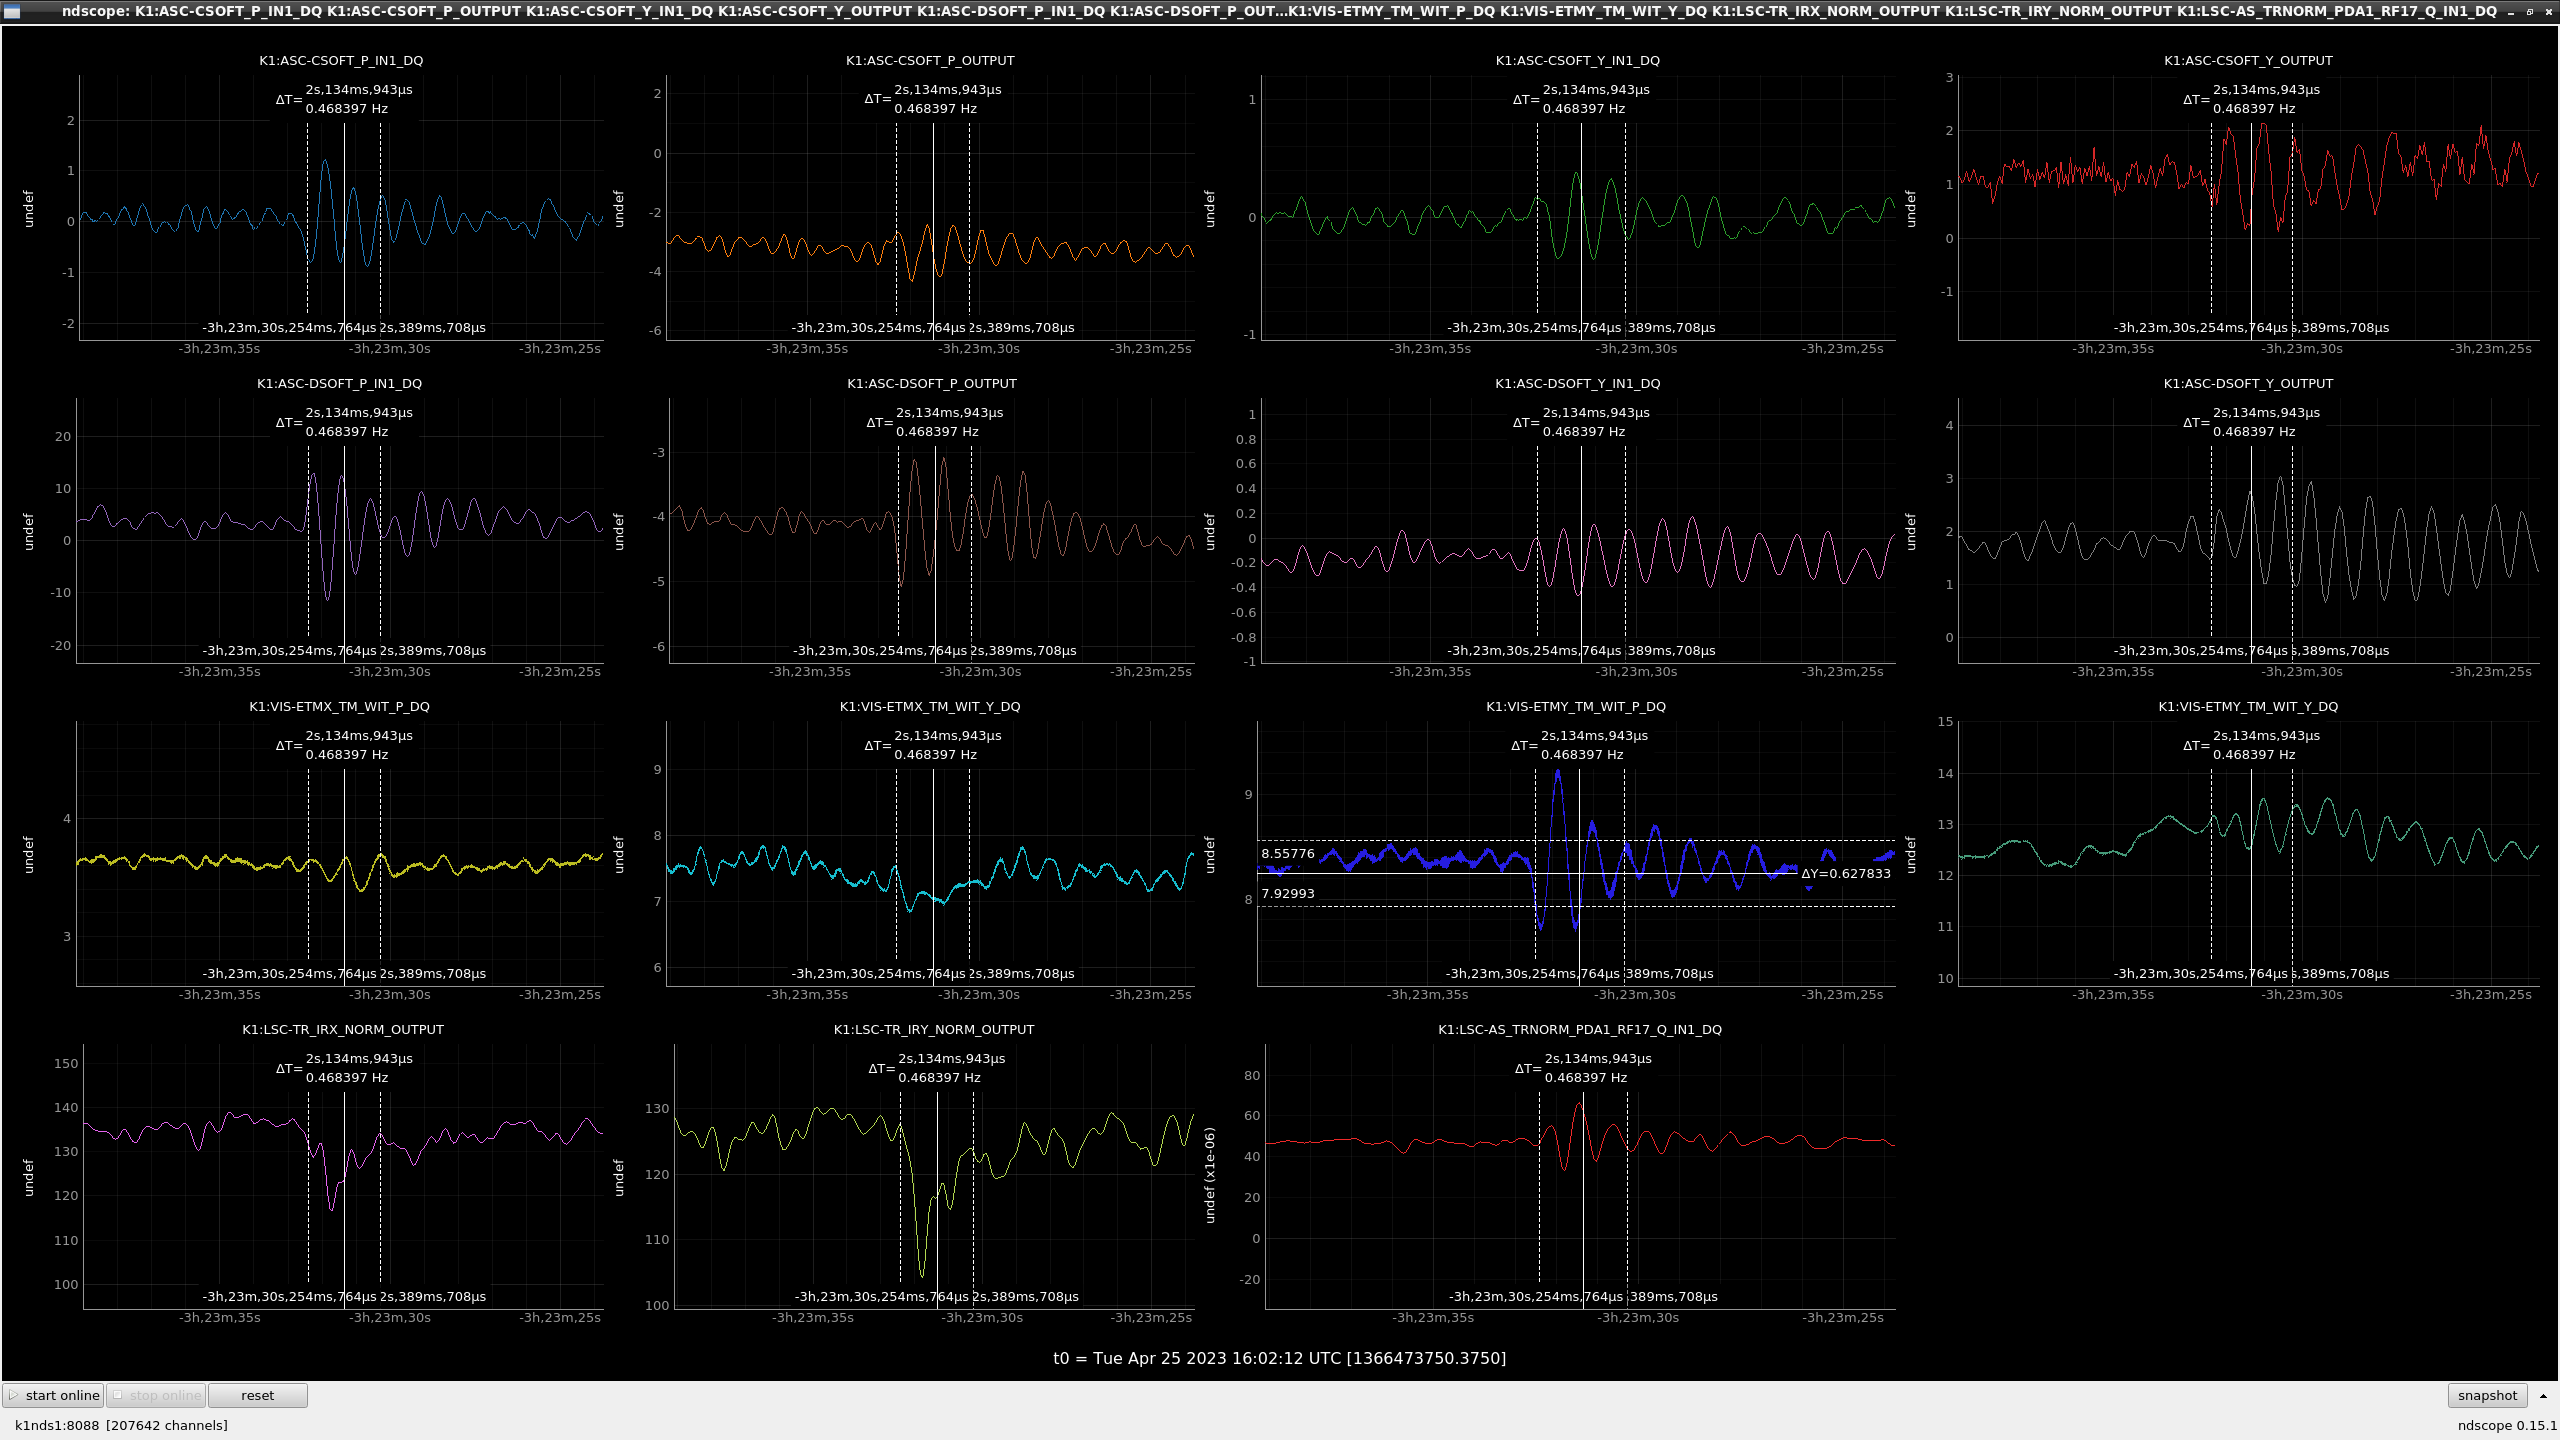
Task: Click the reset button
Action: (x=257, y=1395)
